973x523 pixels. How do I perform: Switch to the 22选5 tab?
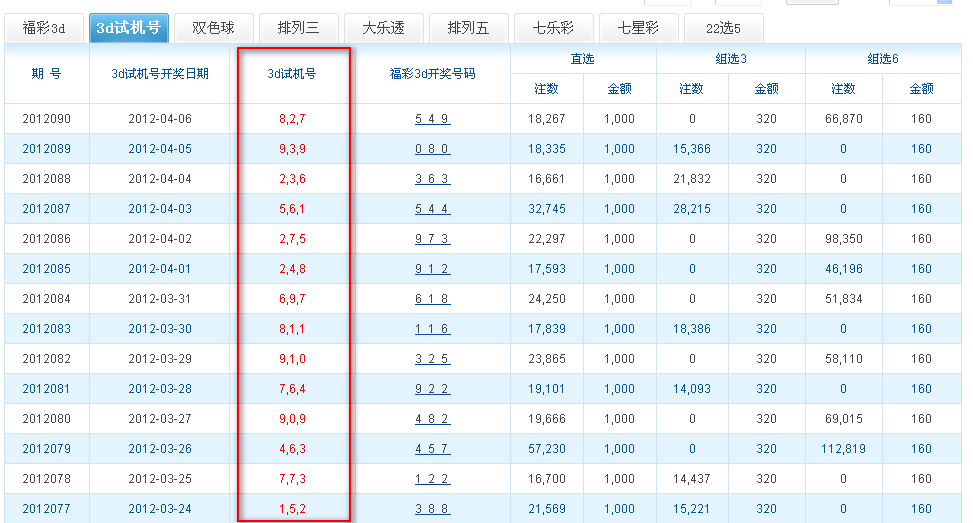click(x=724, y=29)
